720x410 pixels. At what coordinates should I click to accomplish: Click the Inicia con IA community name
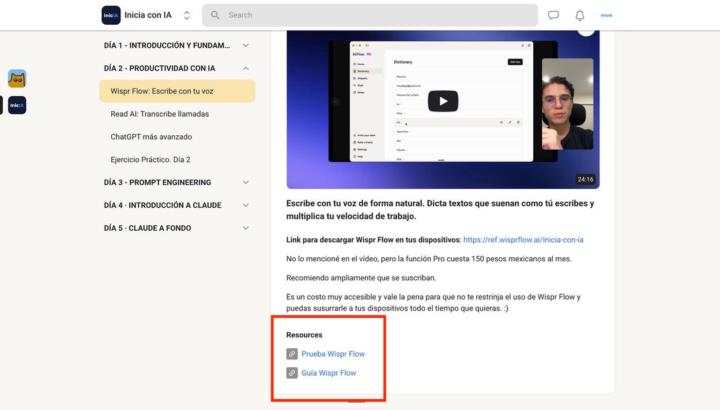tap(148, 15)
